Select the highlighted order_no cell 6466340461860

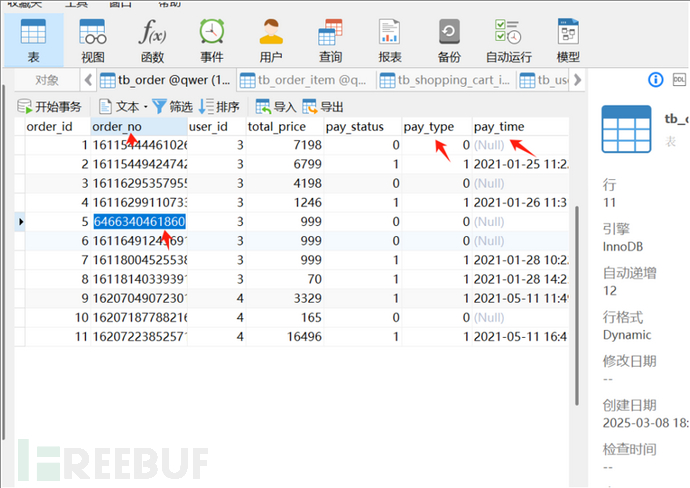coord(139,221)
